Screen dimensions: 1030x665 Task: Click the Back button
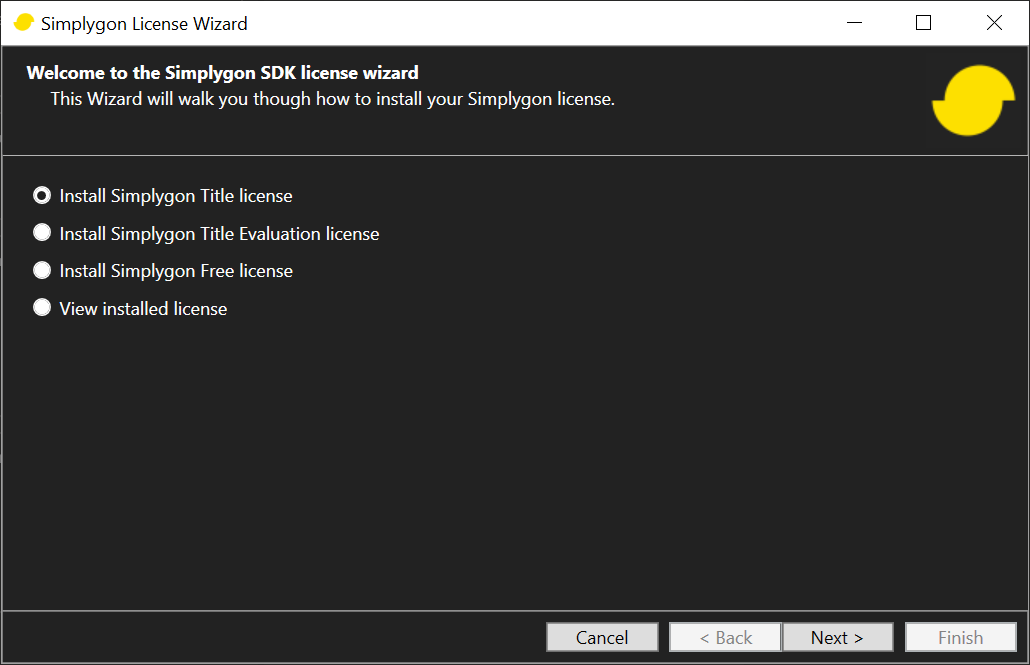[x=724, y=637]
